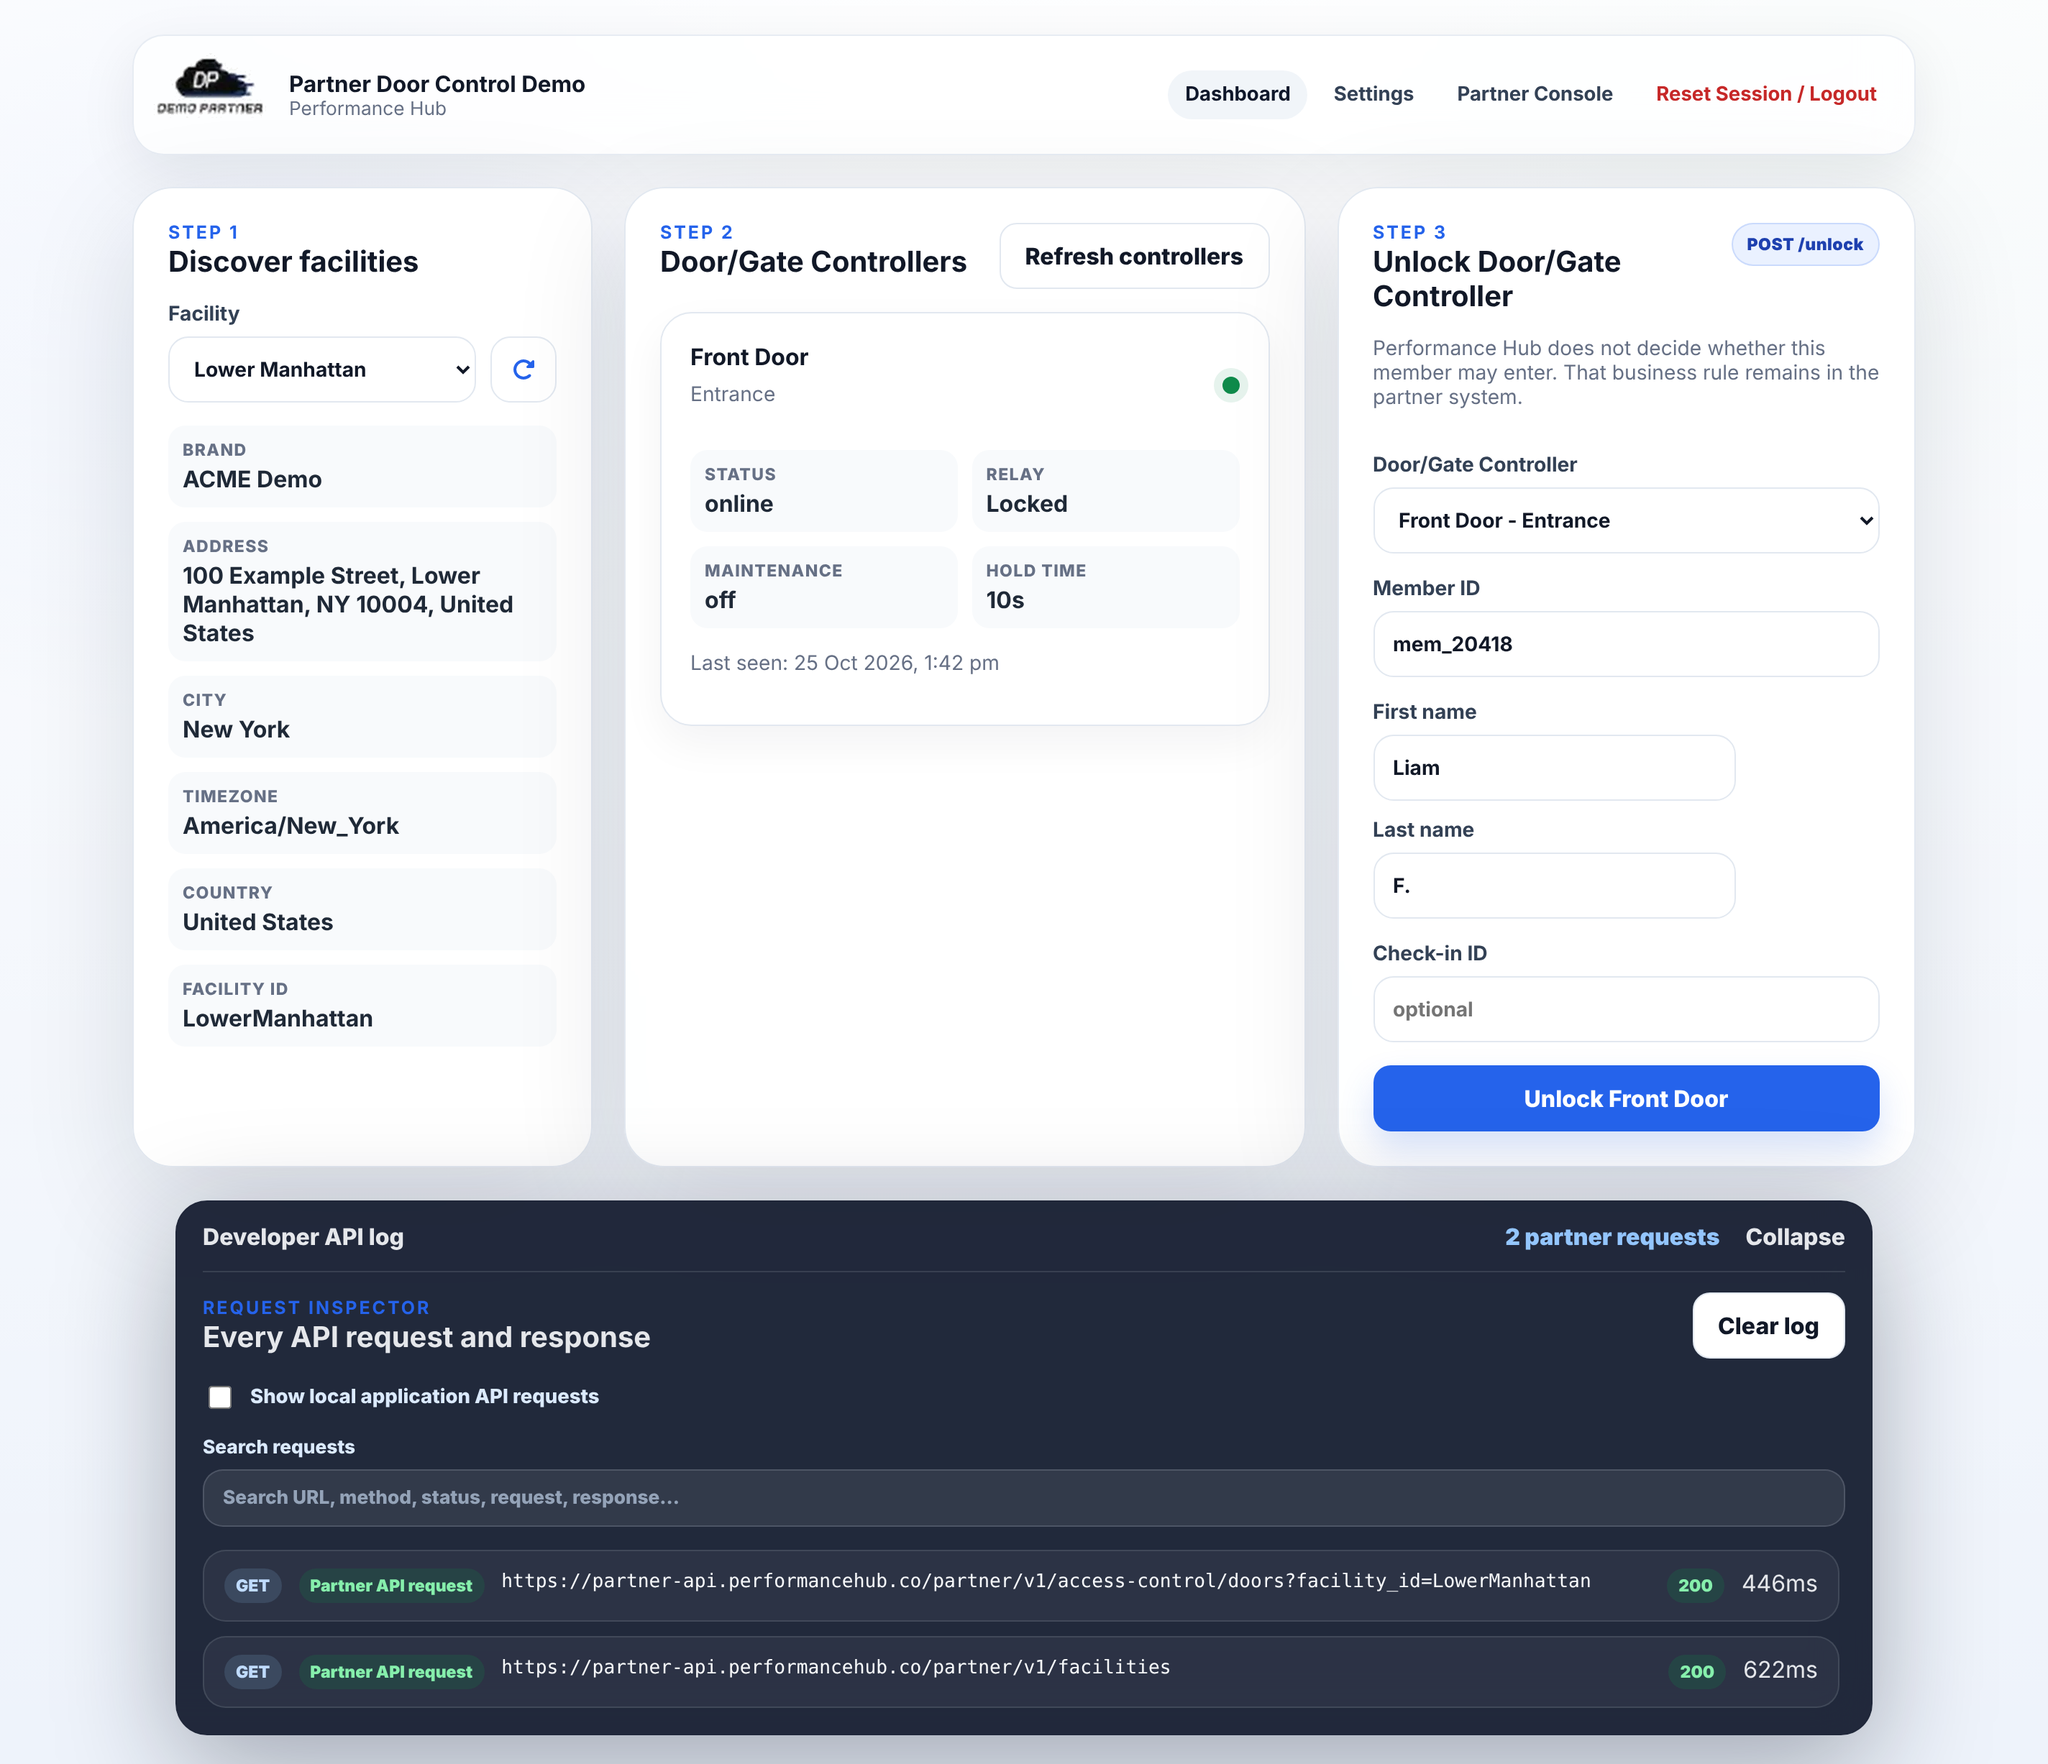Go to Partner Console
Screen dimensions: 2048x1764
pos(1534,94)
